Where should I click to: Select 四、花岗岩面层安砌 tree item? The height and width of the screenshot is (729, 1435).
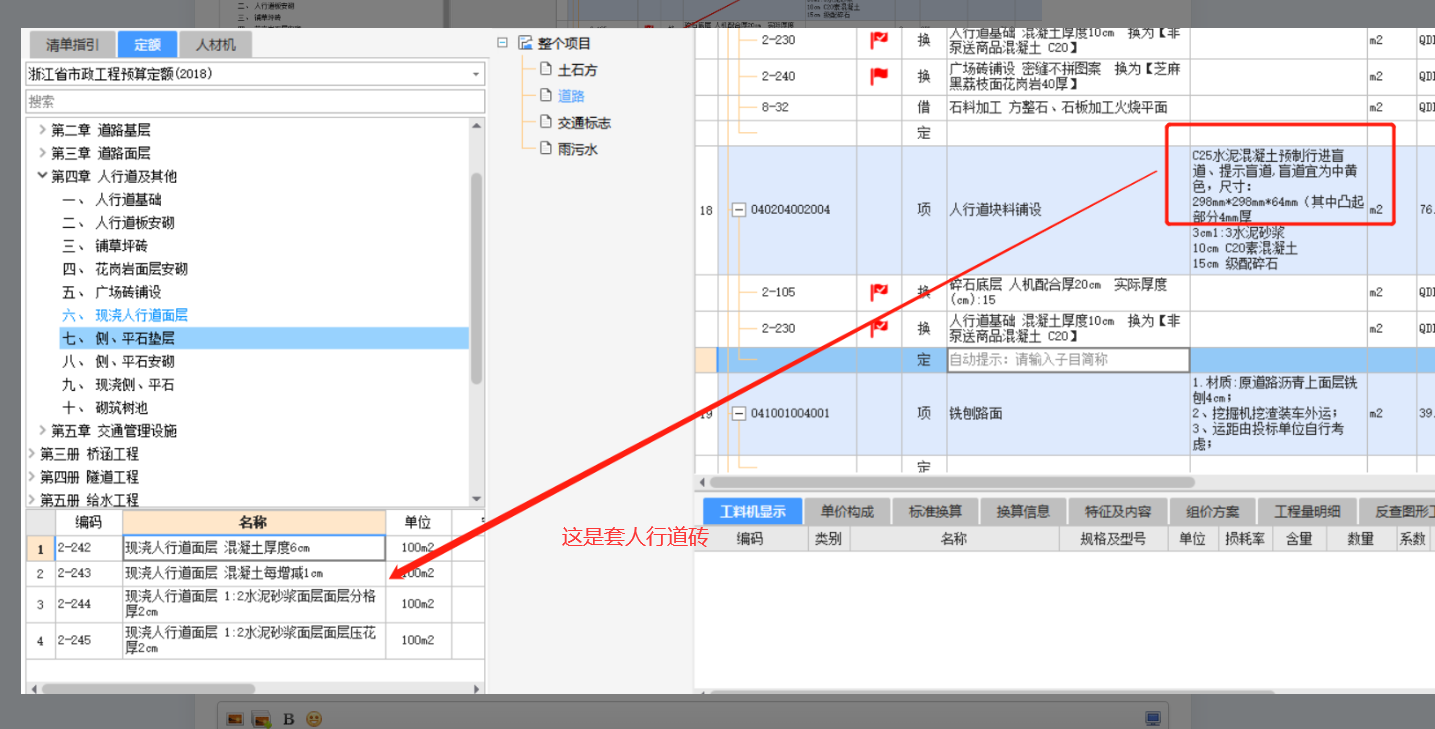pos(125,269)
